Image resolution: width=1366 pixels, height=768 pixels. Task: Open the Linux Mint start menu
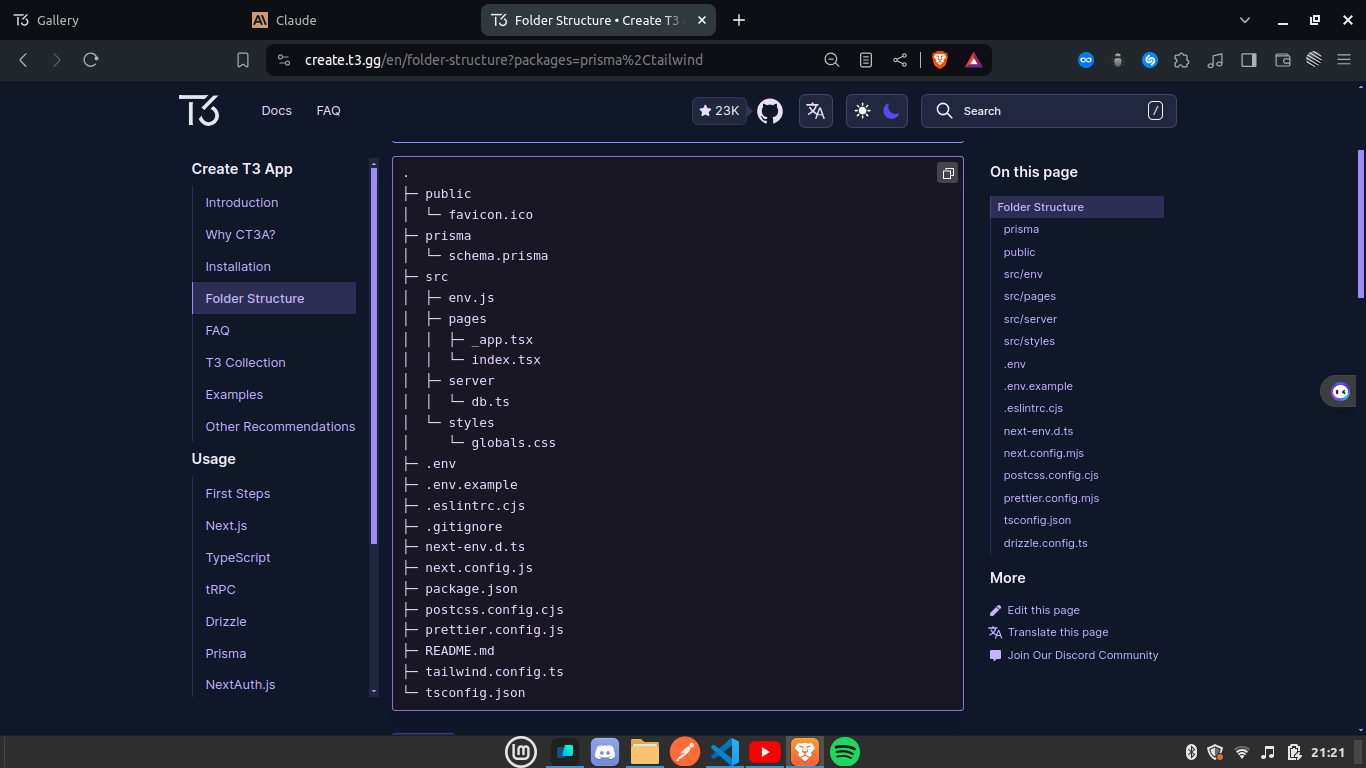521,752
